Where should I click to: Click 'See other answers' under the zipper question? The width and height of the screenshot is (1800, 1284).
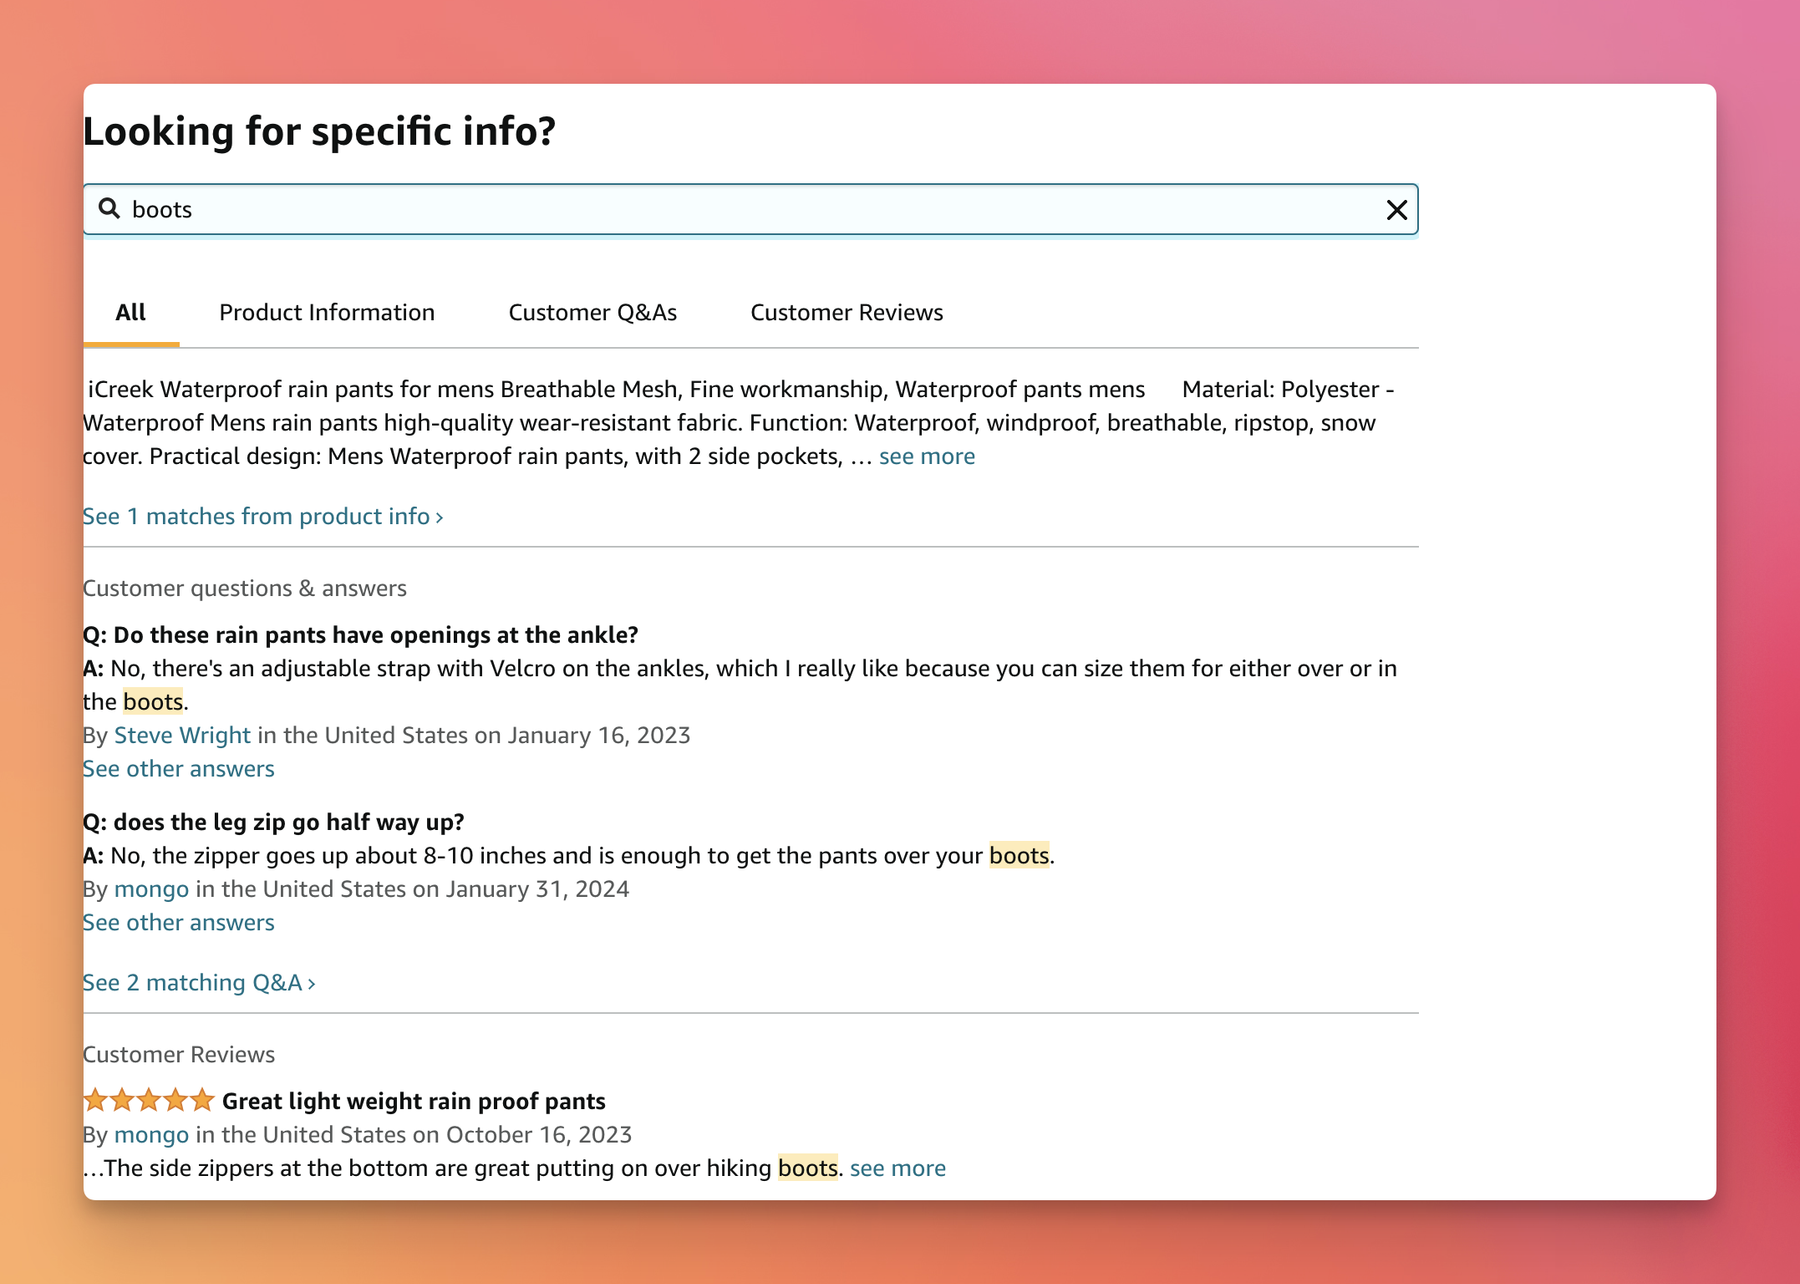pyautogui.click(x=178, y=922)
